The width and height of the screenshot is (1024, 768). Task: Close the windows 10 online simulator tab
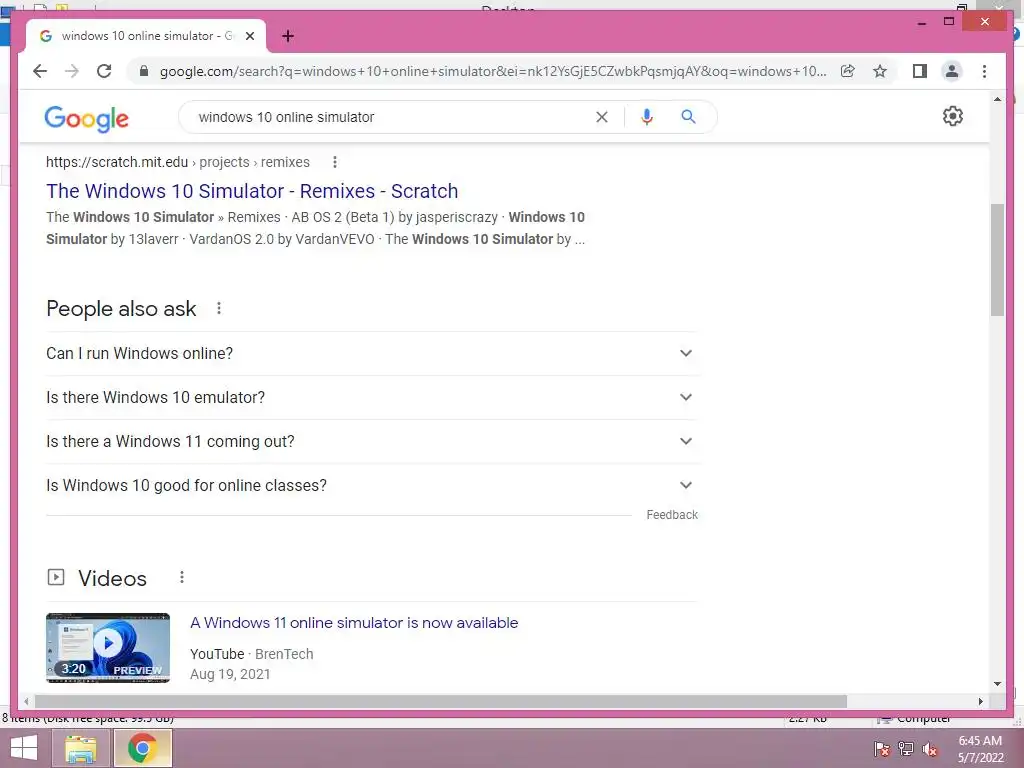click(x=249, y=36)
